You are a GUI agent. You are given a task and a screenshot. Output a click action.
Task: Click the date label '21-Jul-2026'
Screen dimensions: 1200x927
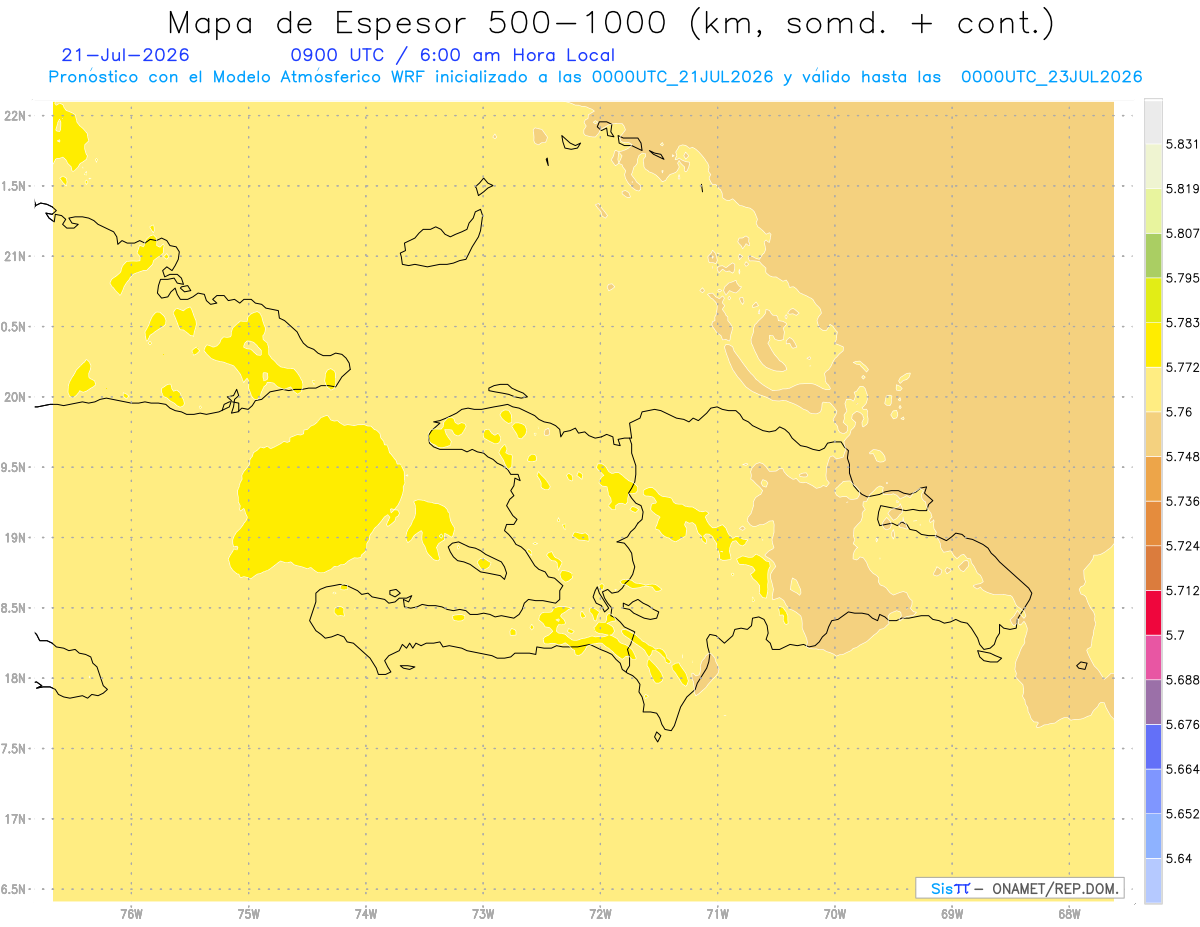click(125, 56)
